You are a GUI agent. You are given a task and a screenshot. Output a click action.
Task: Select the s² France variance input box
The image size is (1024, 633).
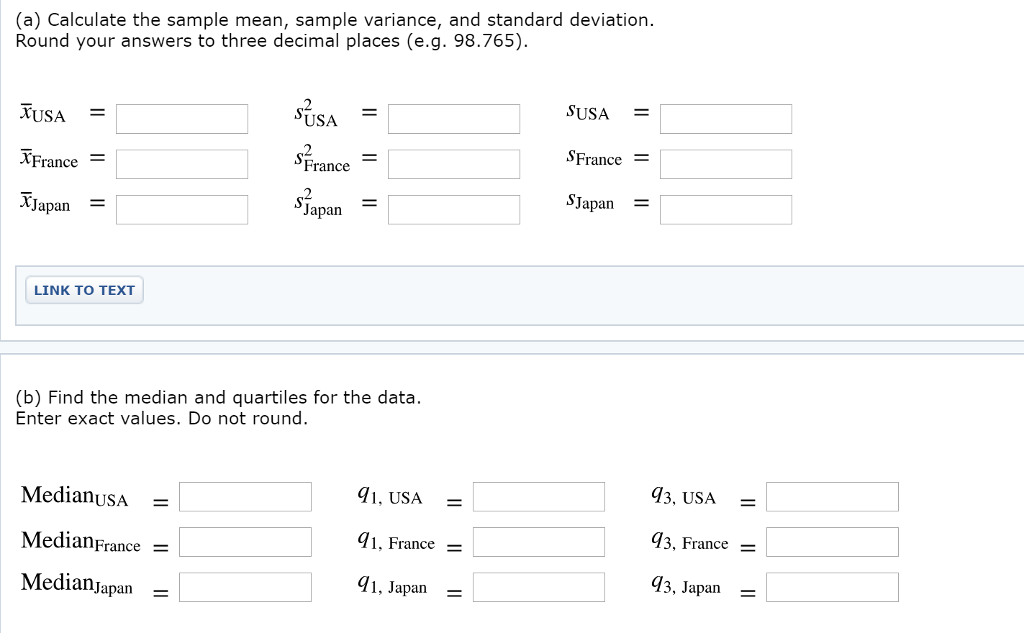click(454, 164)
